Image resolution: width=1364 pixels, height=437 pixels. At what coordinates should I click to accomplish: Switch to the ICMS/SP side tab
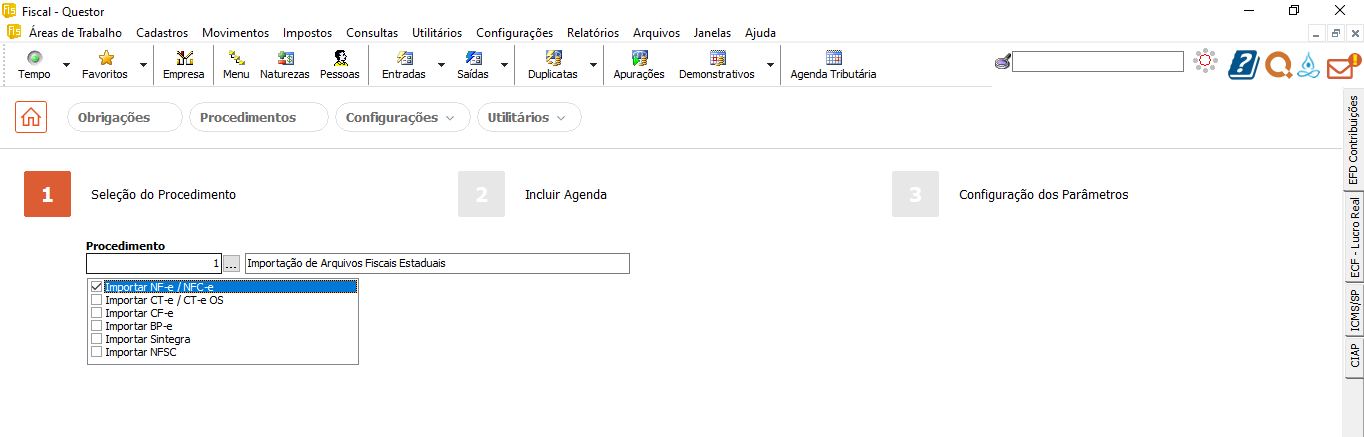(1353, 311)
